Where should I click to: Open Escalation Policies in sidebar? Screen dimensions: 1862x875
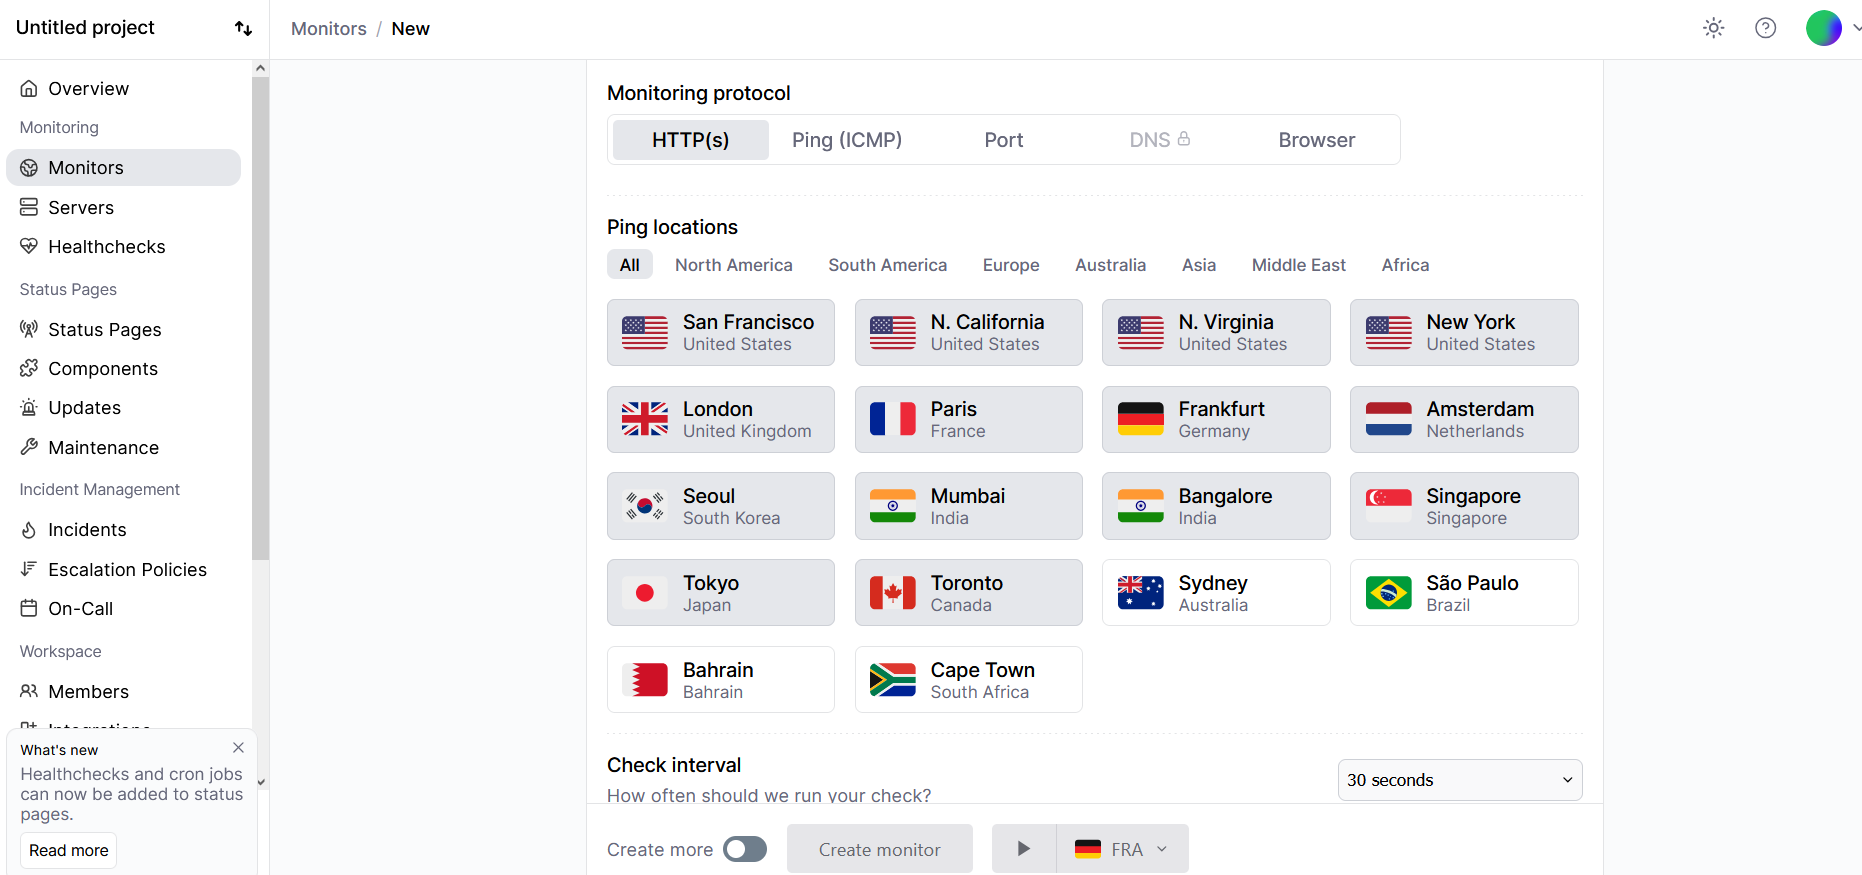click(123, 569)
